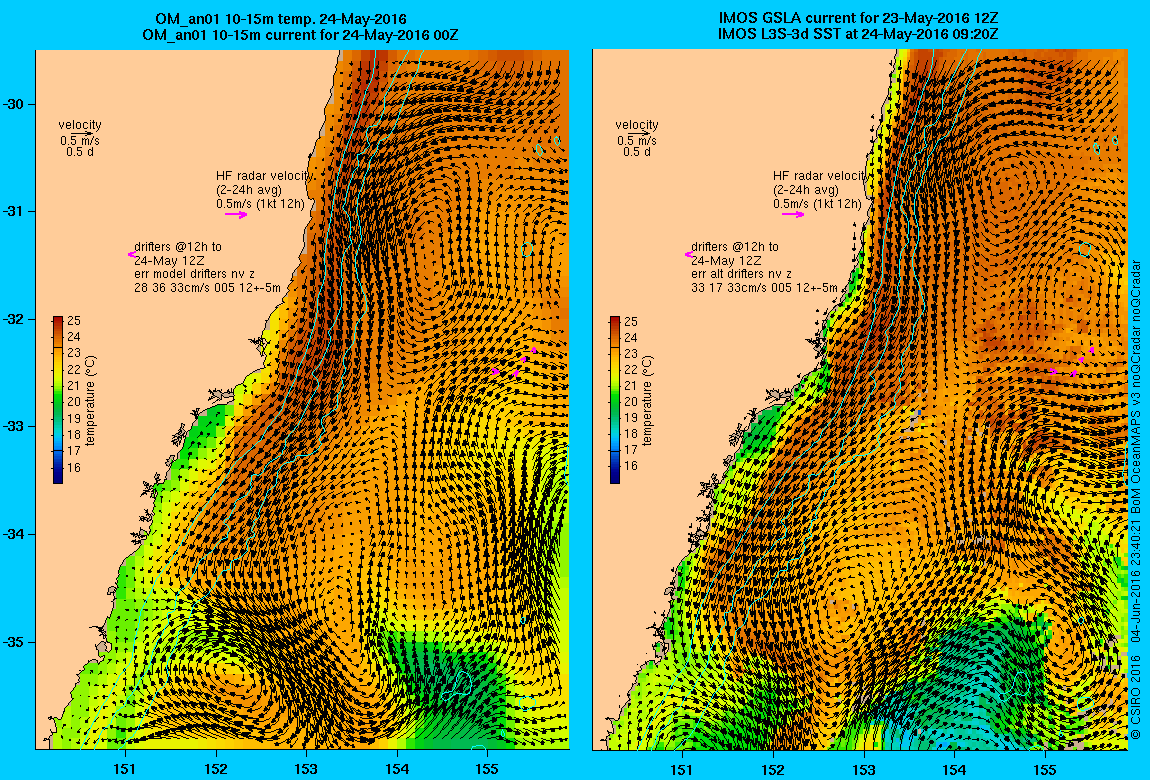Click longitude label '151' under left map
1150x780 pixels.
(x=125, y=769)
